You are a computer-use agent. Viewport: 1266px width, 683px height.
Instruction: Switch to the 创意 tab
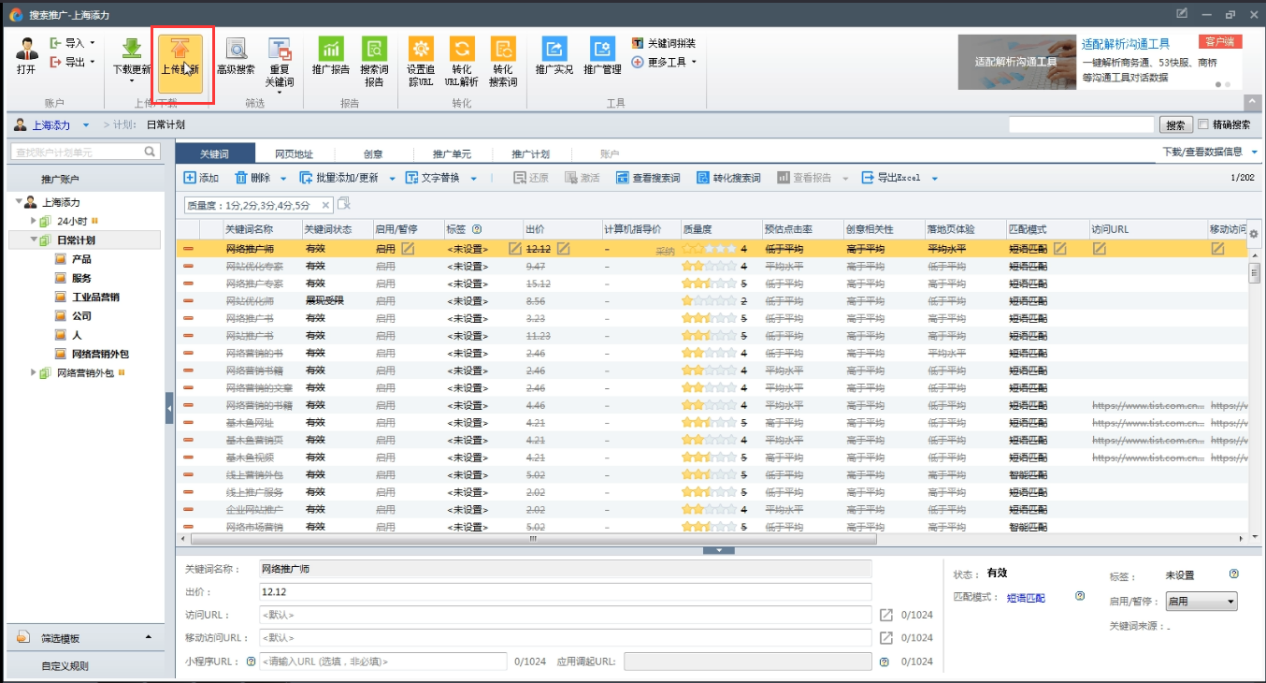pos(373,154)
